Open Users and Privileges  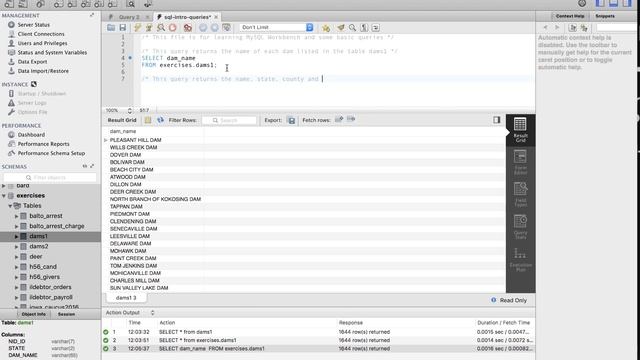(x=42, y=43)
